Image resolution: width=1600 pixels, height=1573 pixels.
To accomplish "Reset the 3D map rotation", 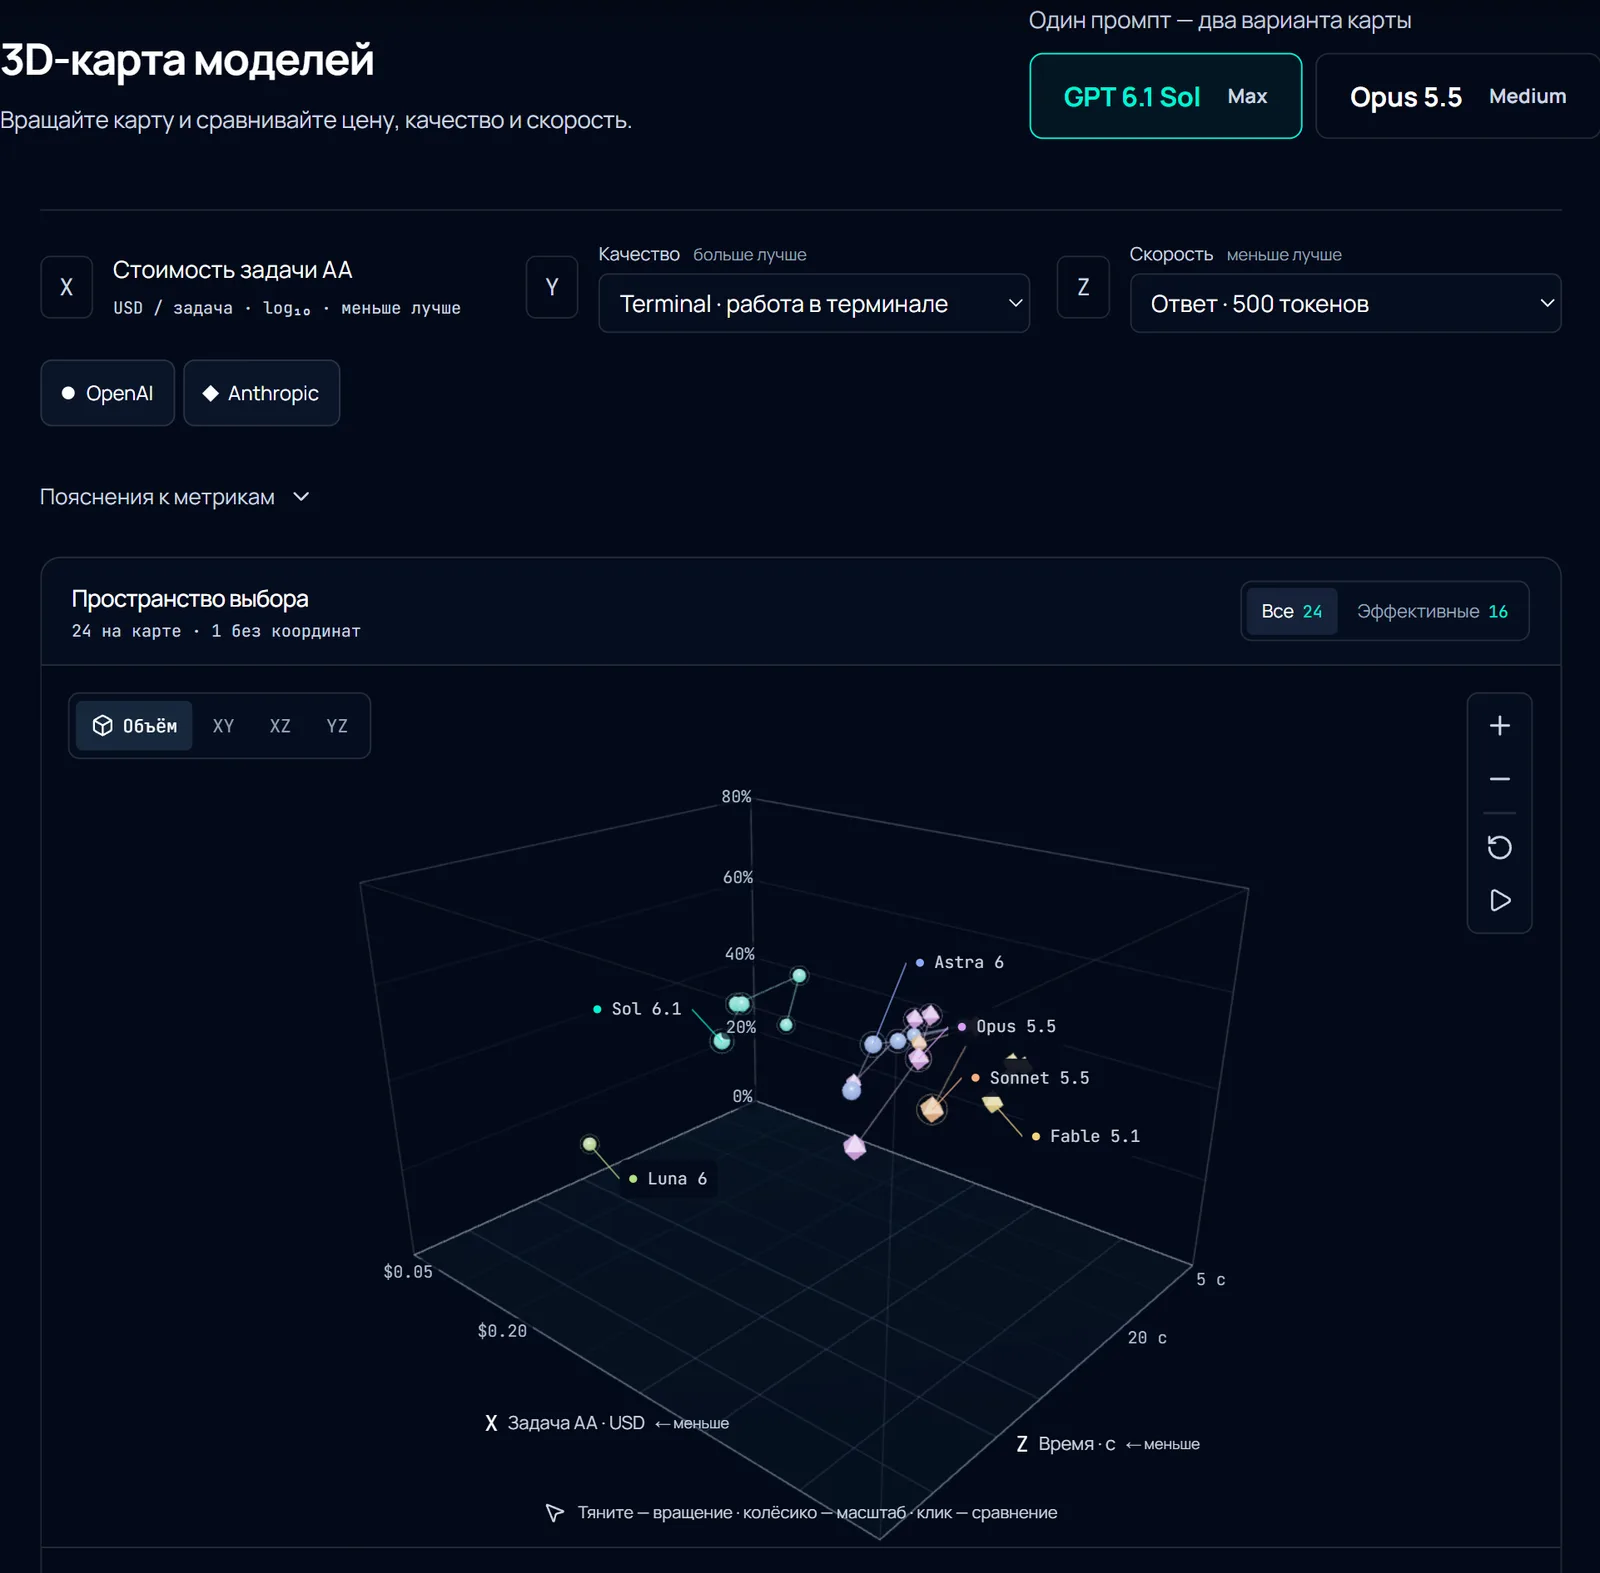I will 1499,847.
